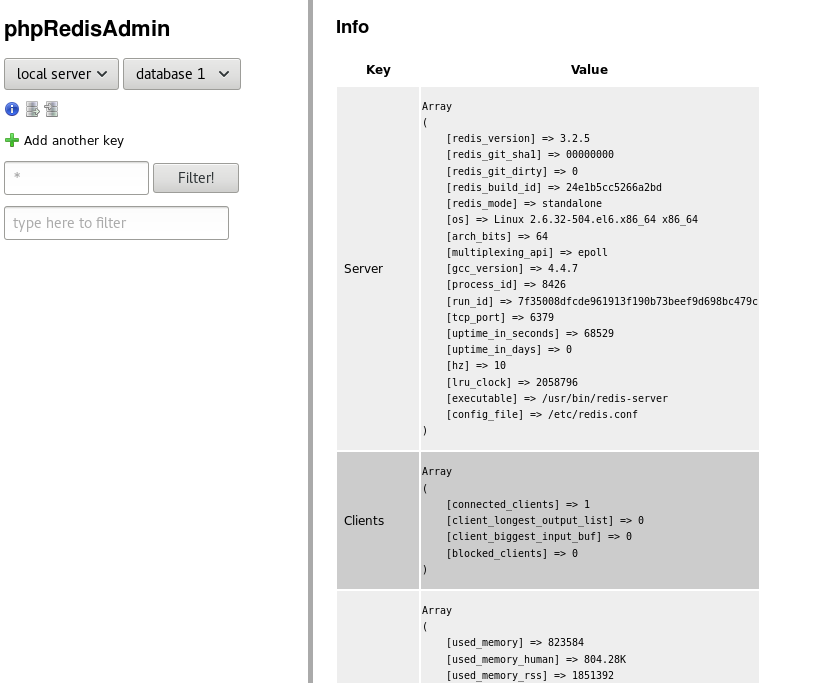Click the Info heading

(x=352, y=27)
